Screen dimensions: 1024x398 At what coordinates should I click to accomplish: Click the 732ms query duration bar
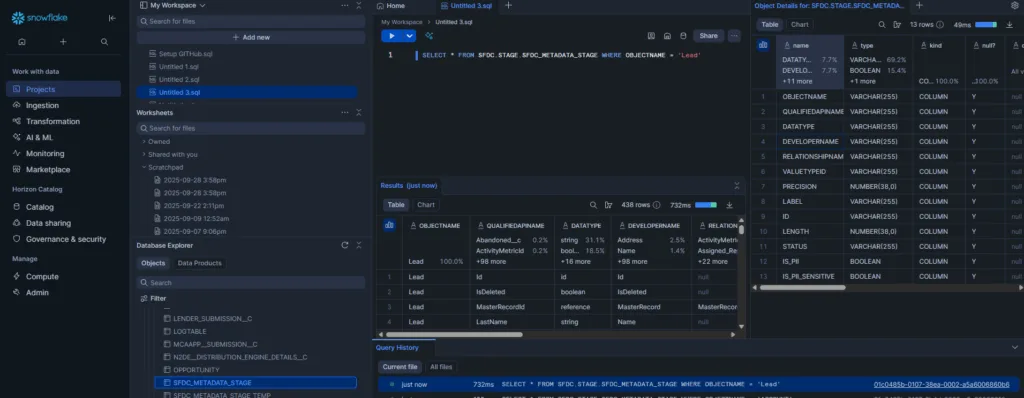pyautogui.click(x=706, y=205)
